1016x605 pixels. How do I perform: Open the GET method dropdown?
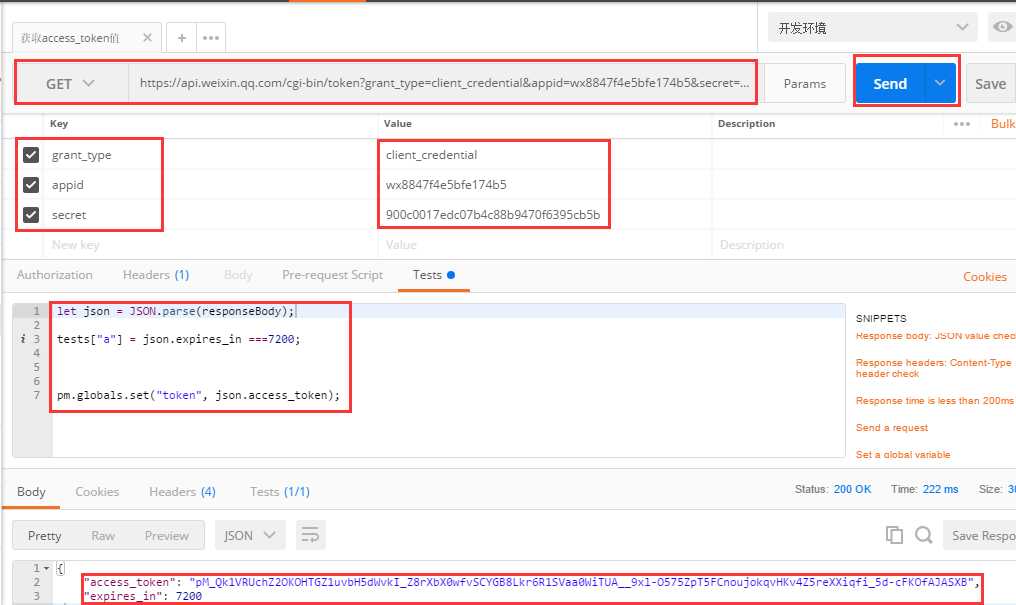pos(71,84)
